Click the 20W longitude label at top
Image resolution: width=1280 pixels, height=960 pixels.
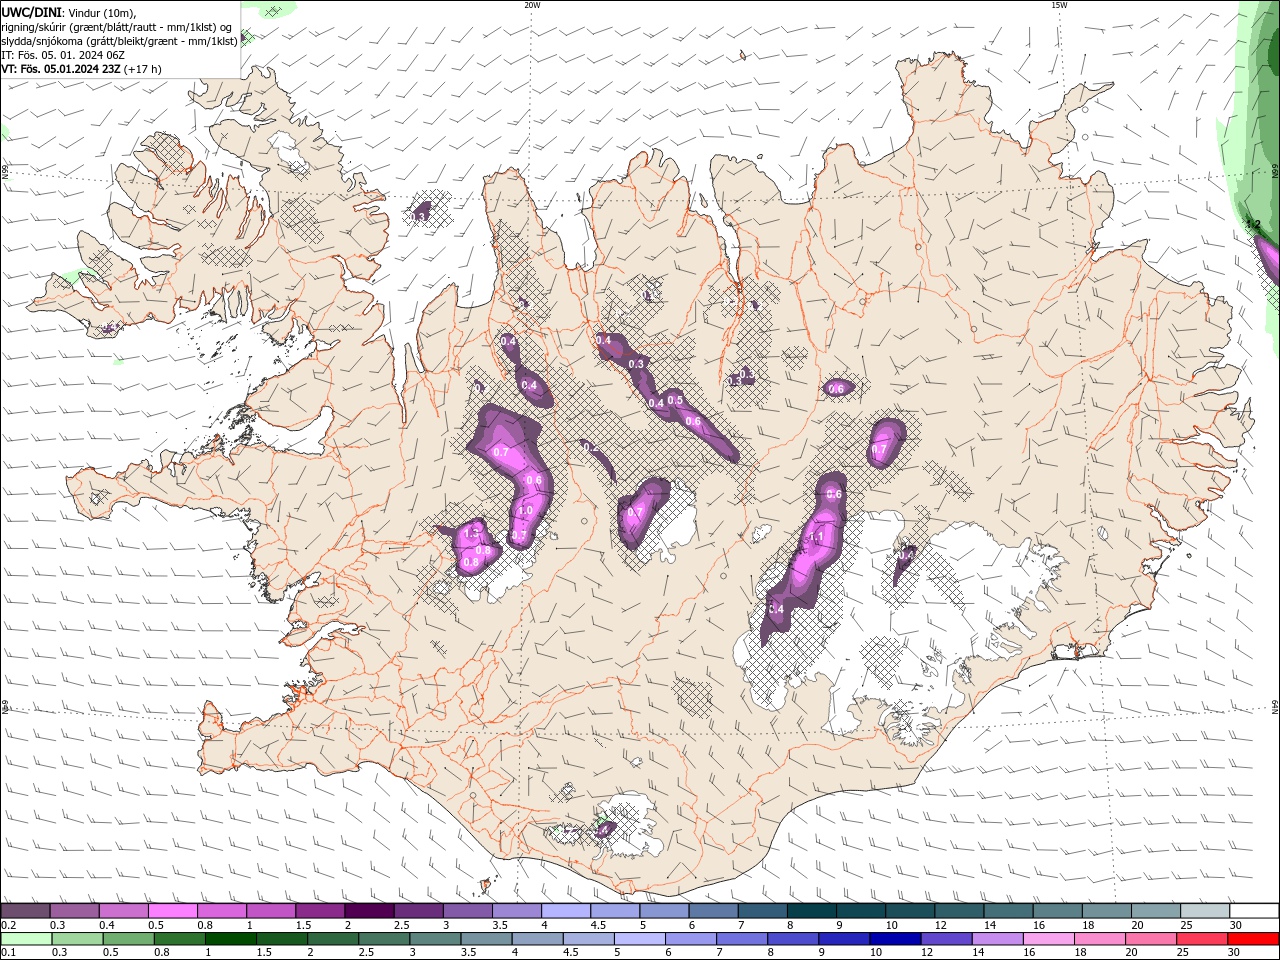tap(532, 5)
